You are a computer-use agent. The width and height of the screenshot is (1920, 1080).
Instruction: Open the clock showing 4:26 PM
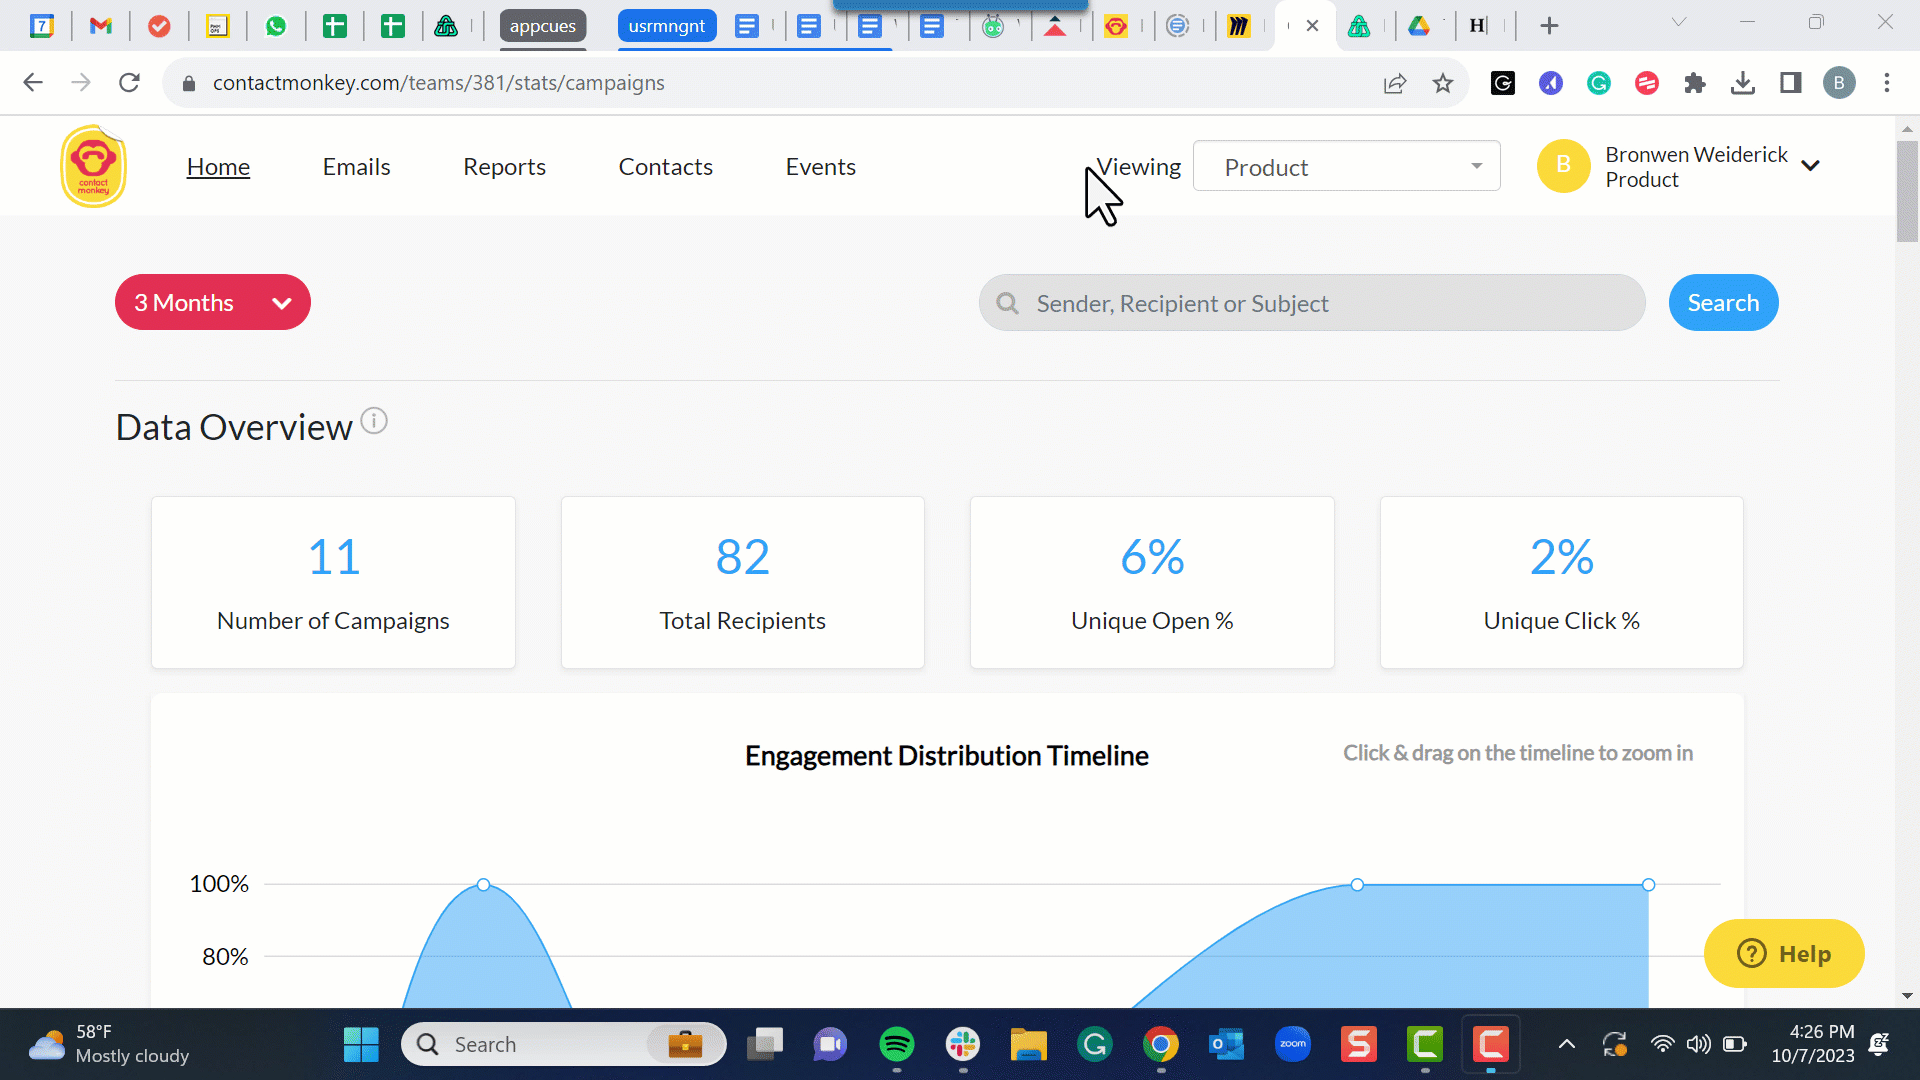1812,1045
